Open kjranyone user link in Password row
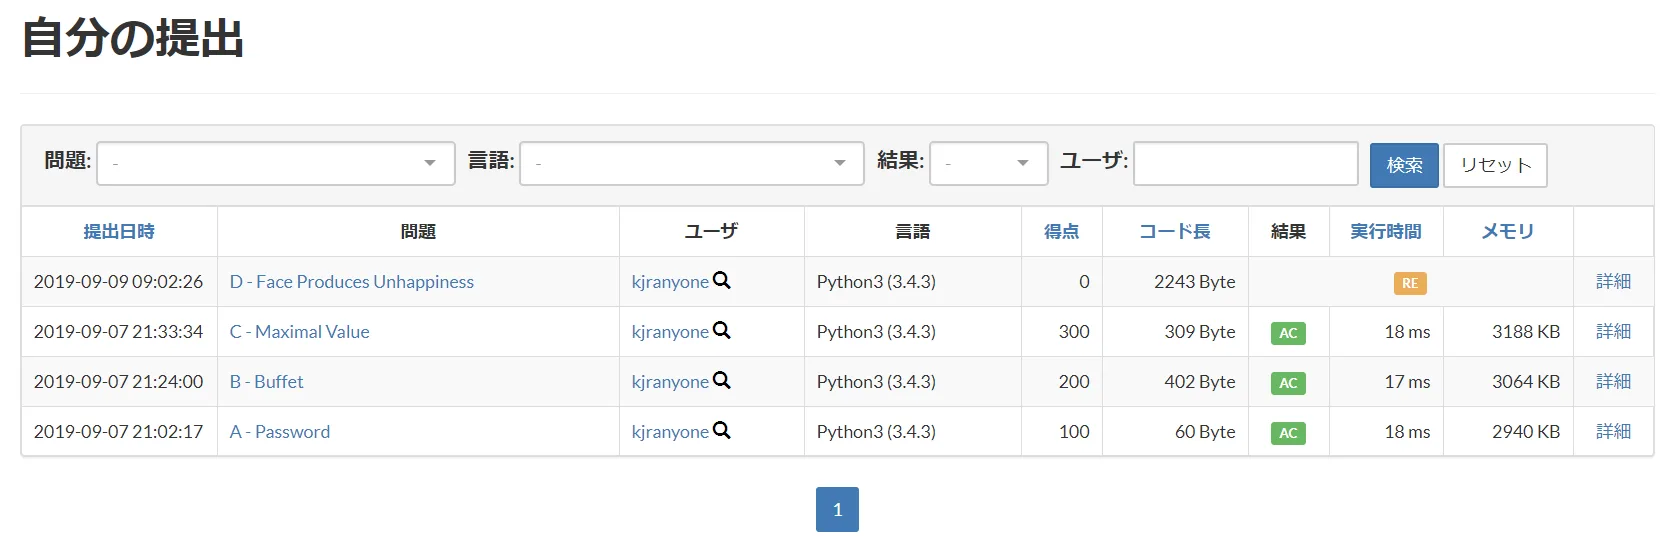The width and height of the screenshot is (1671, 550). pos(670,432)
